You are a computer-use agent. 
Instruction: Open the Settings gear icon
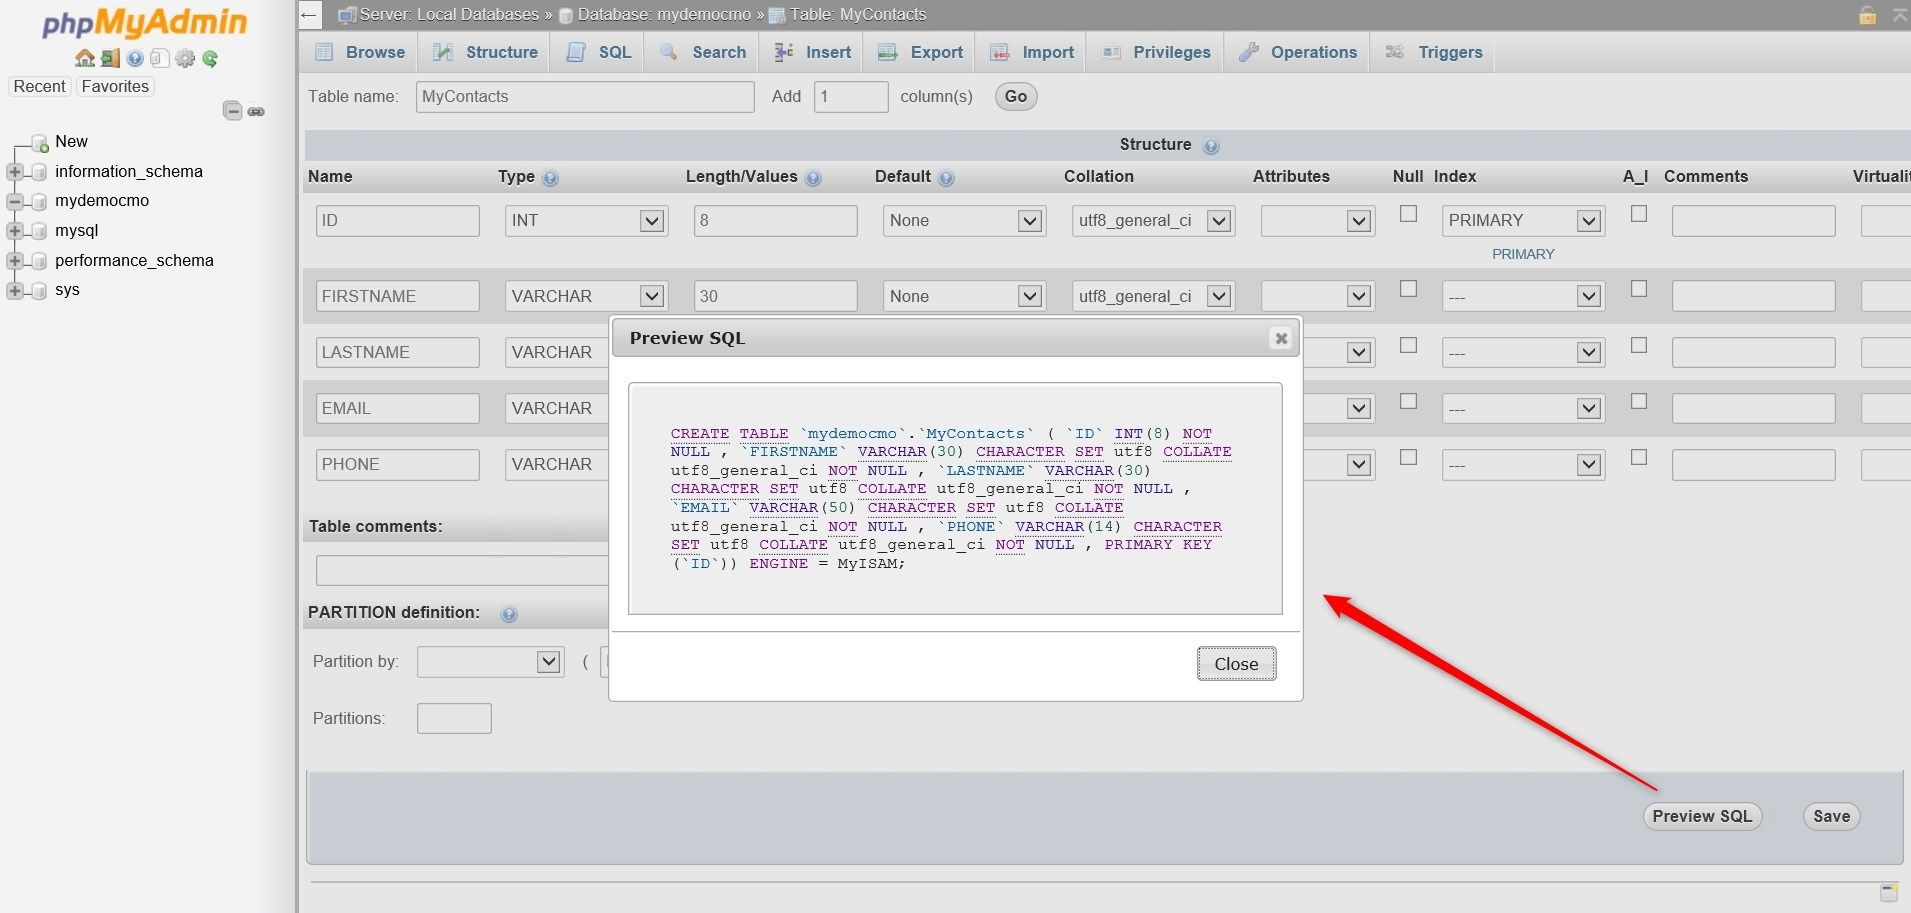(x=185, y=58)
